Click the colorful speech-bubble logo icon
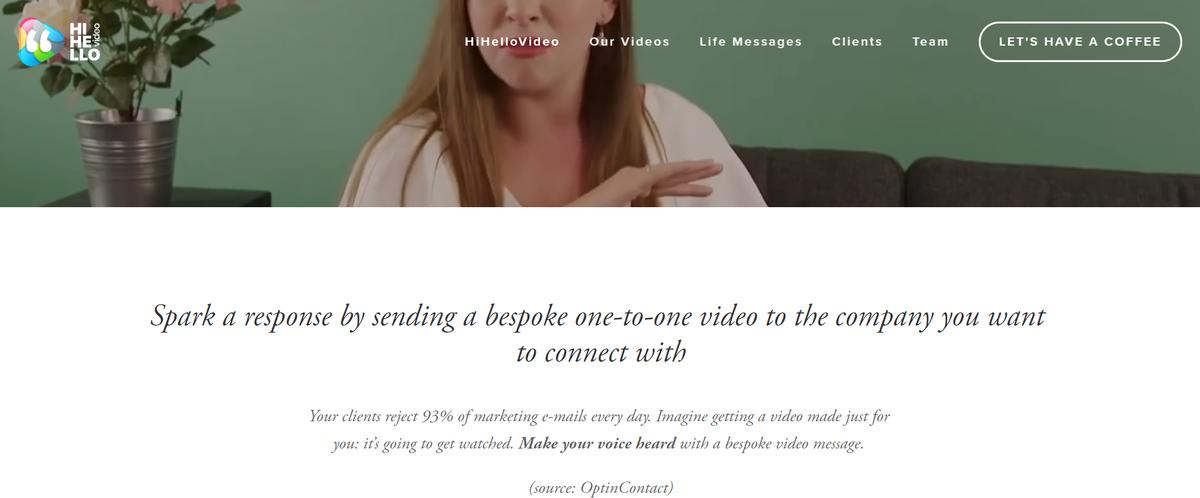The width and height of the screenshot is (1200, 498). click(38, 42)
